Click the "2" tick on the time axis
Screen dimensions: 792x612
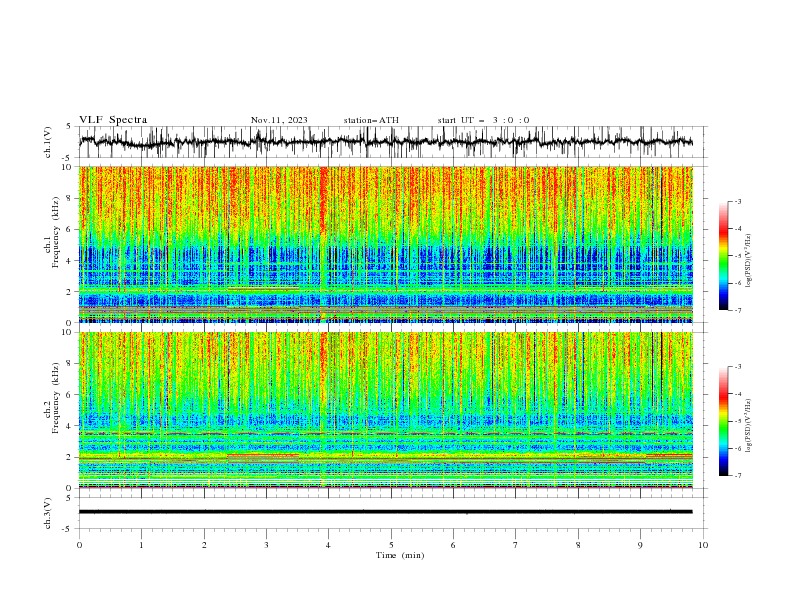point(204,545)
